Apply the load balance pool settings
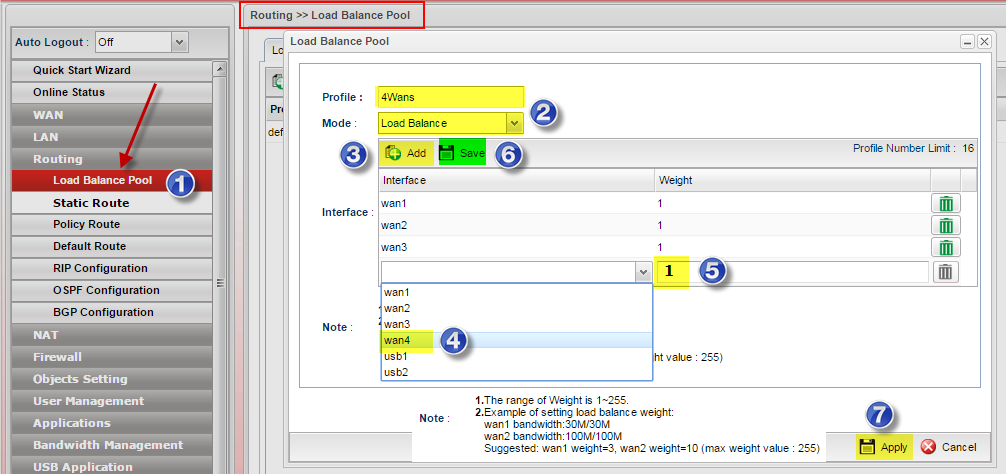 pos(883,447)
